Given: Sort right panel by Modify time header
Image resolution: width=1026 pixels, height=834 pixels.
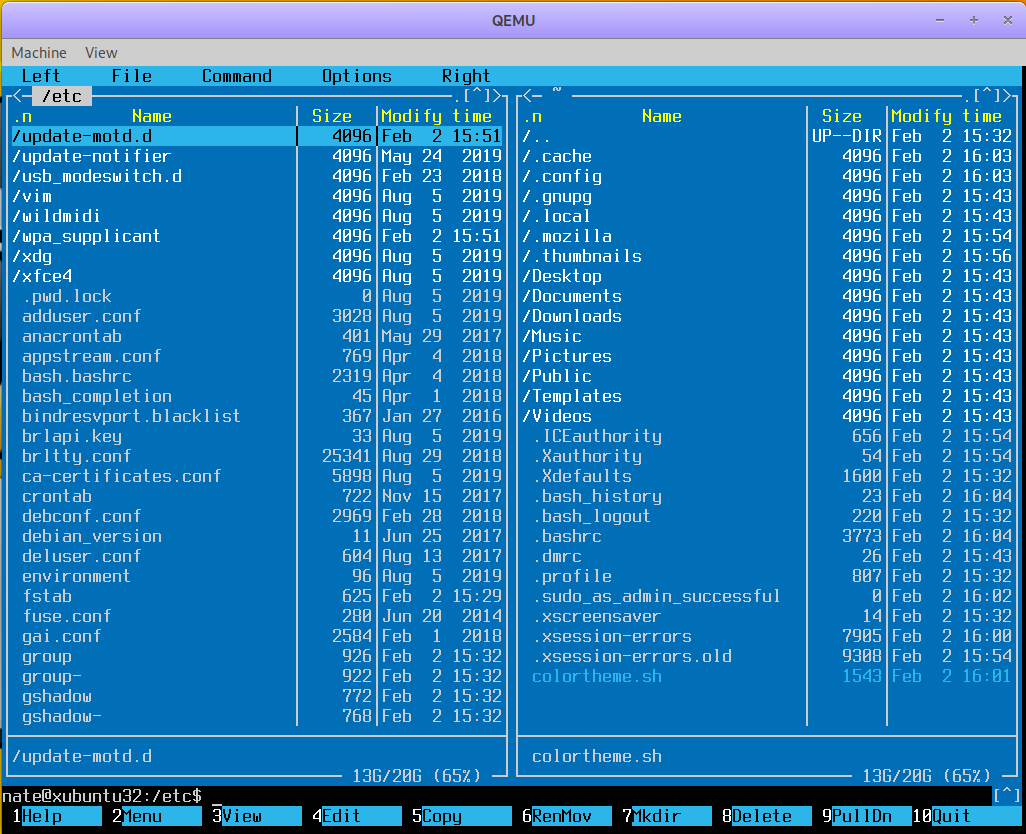Looking at the screenshot, I should pyautogui.click(x=946, y=116).
